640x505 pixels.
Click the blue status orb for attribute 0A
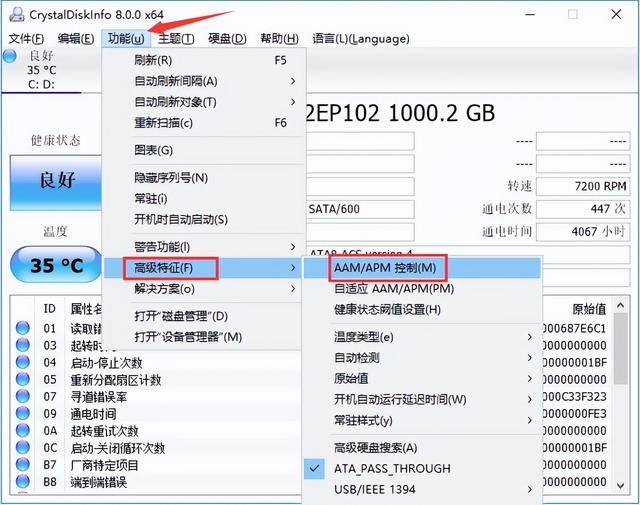(23, 430)
